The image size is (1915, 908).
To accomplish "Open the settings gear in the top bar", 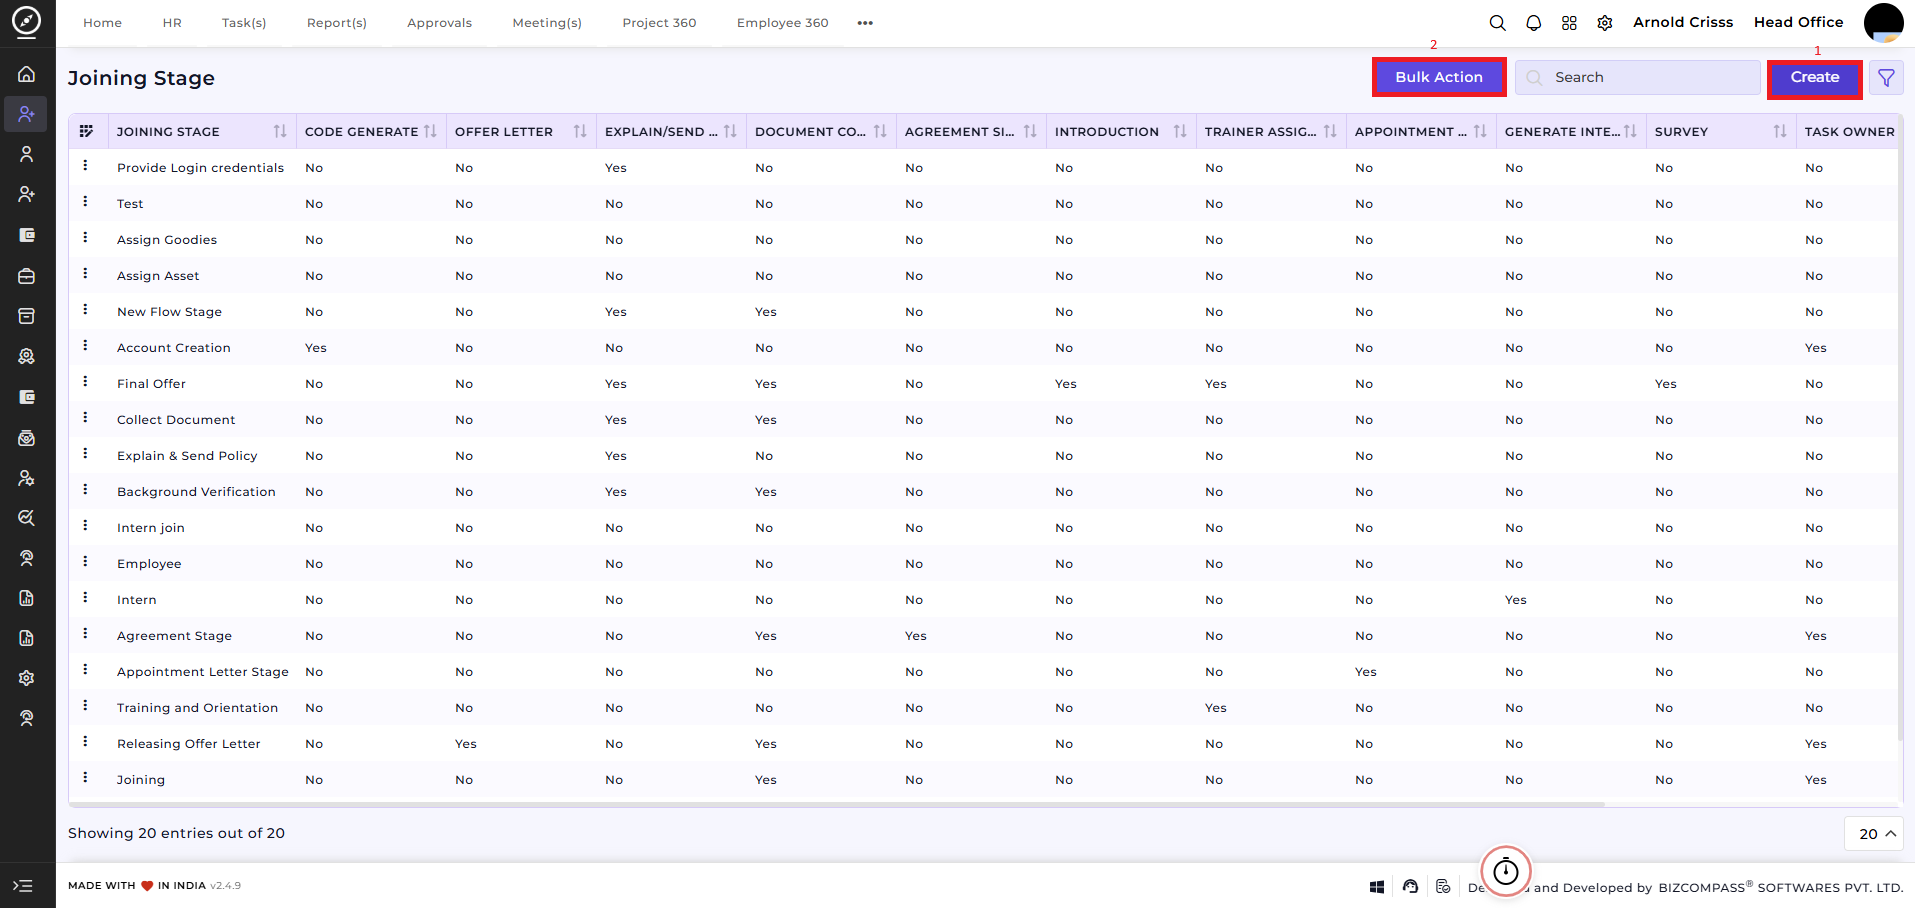I will coord(1605,23).
